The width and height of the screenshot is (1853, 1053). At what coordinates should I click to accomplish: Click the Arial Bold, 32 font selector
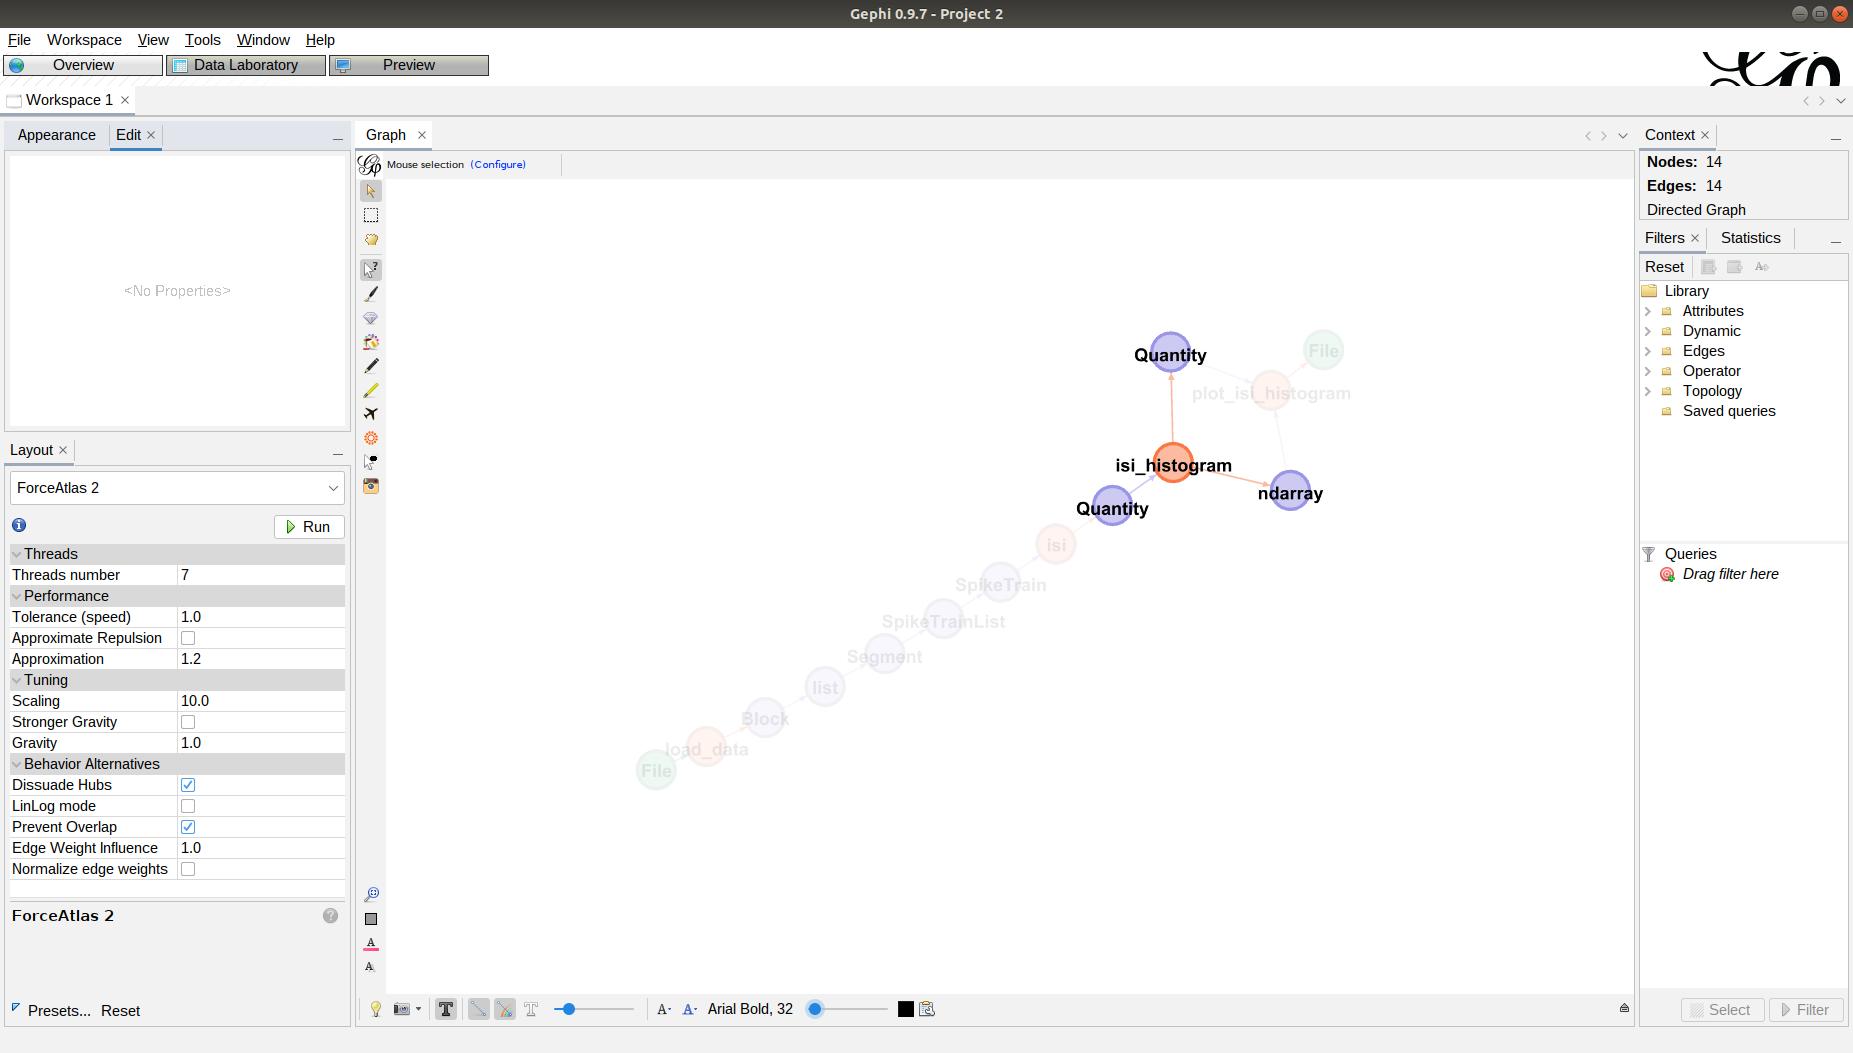point(750,1009)
